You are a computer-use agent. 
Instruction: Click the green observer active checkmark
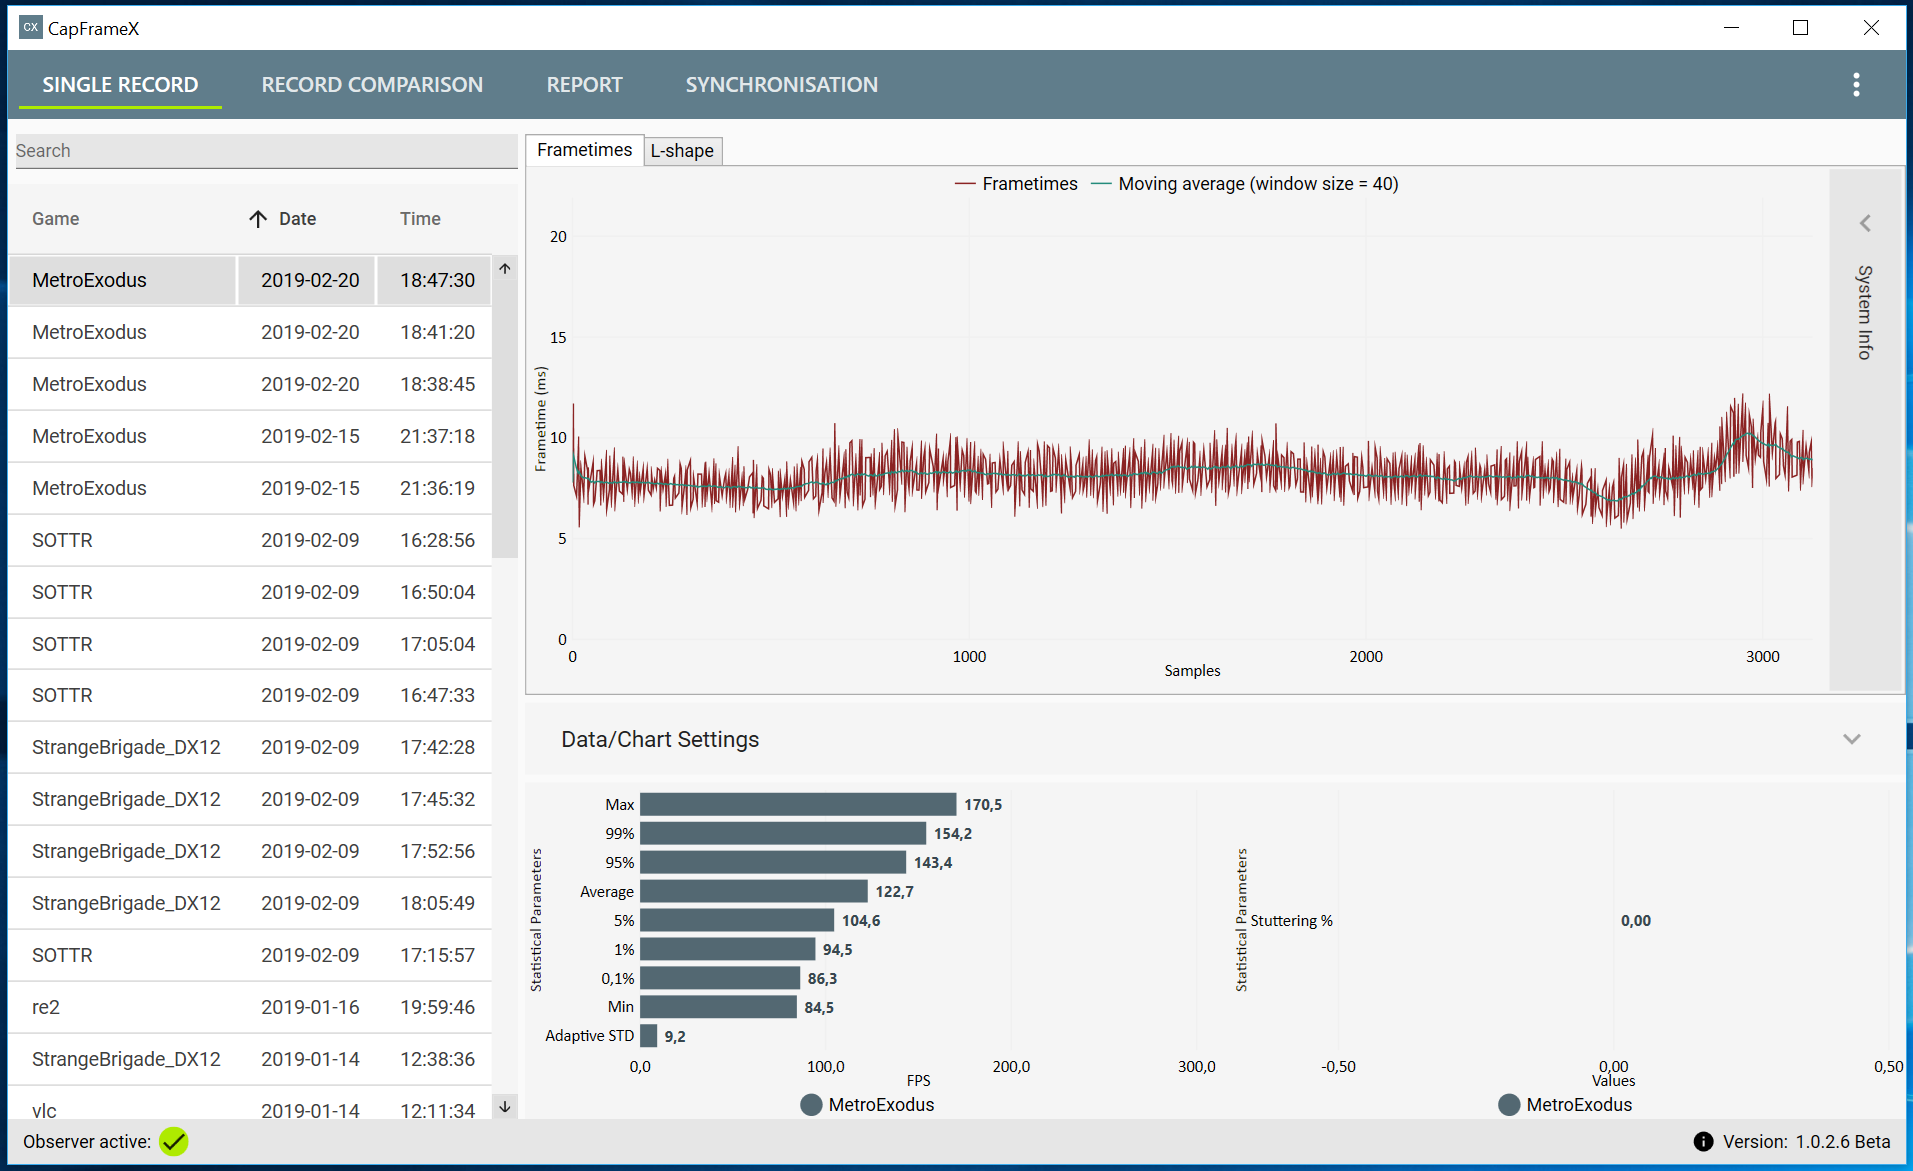click(174, 1141)
